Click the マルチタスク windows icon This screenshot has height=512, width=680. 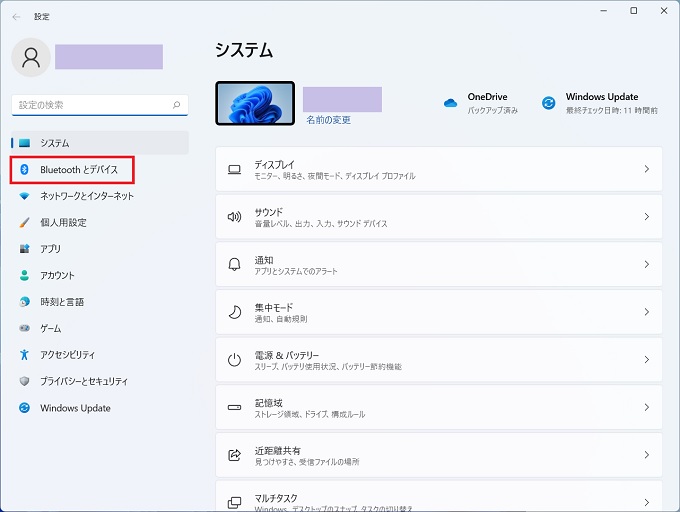[x=235, y=503]
